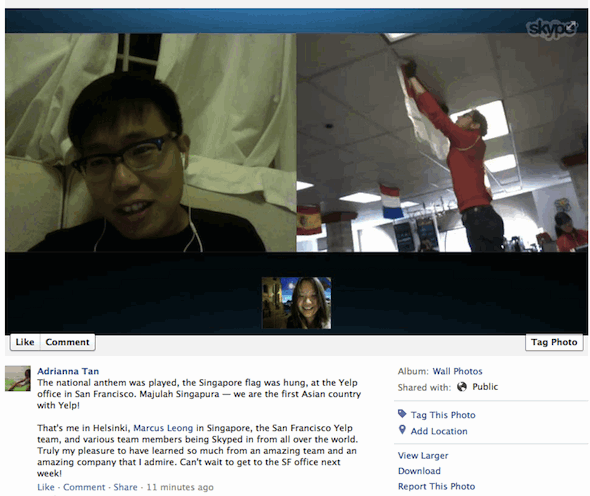
Task: Click the Add Location link
Action: pos(439,431)
